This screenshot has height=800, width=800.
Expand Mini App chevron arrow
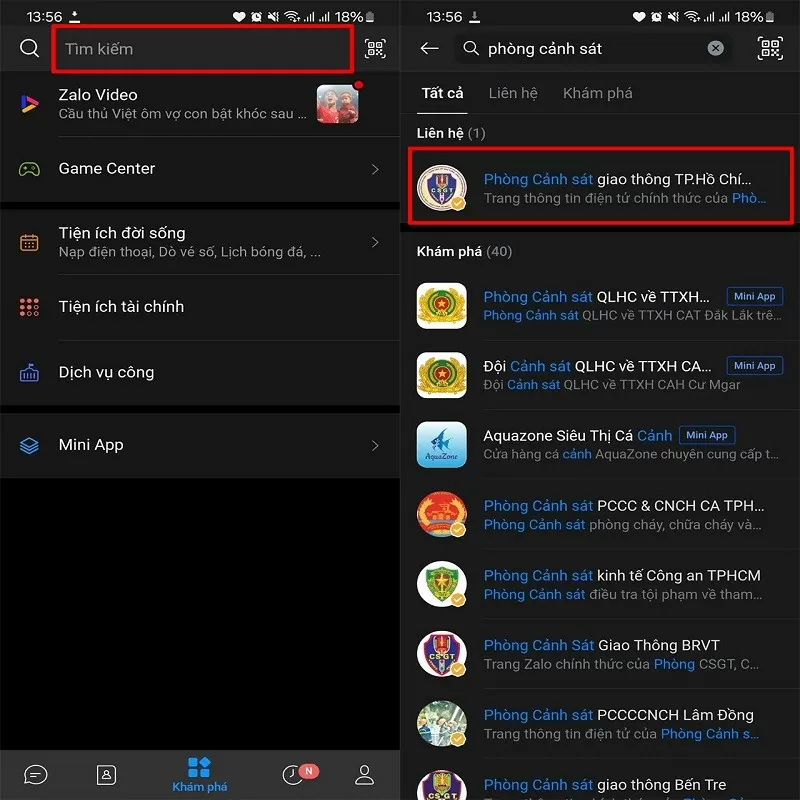pyautogui.click(x=375, y=445)
